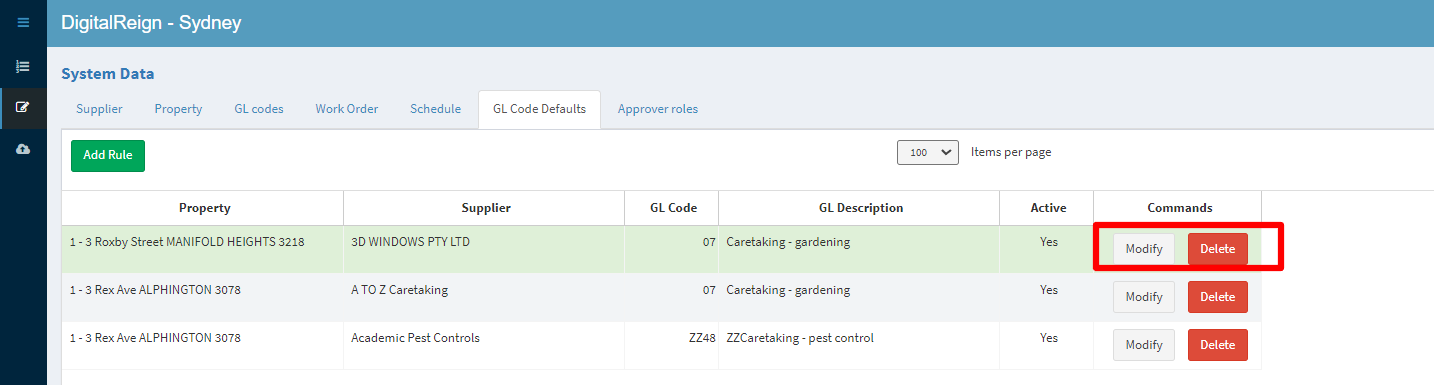Delete the 3D WINDOWS PTY LTD rule

coord(1218,249)
